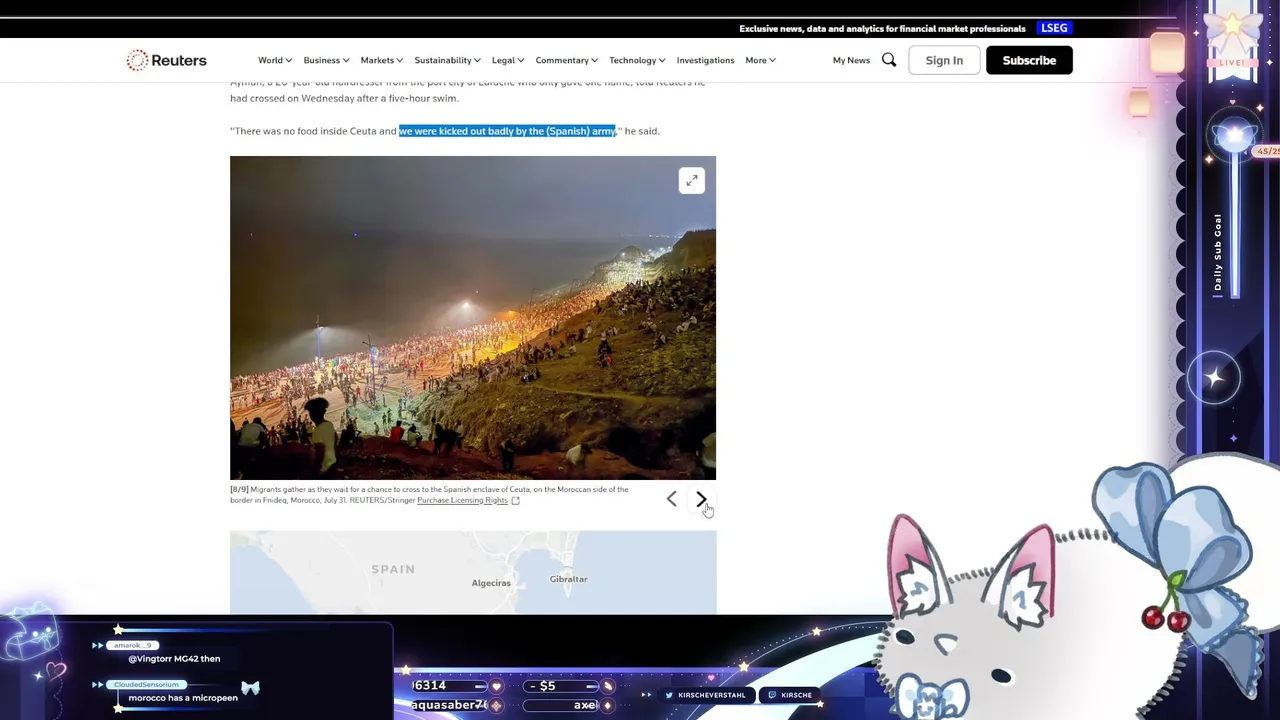Screen dimensions: 1280x720
Task: Expand the World menu
Action: [x=275, y=60]
